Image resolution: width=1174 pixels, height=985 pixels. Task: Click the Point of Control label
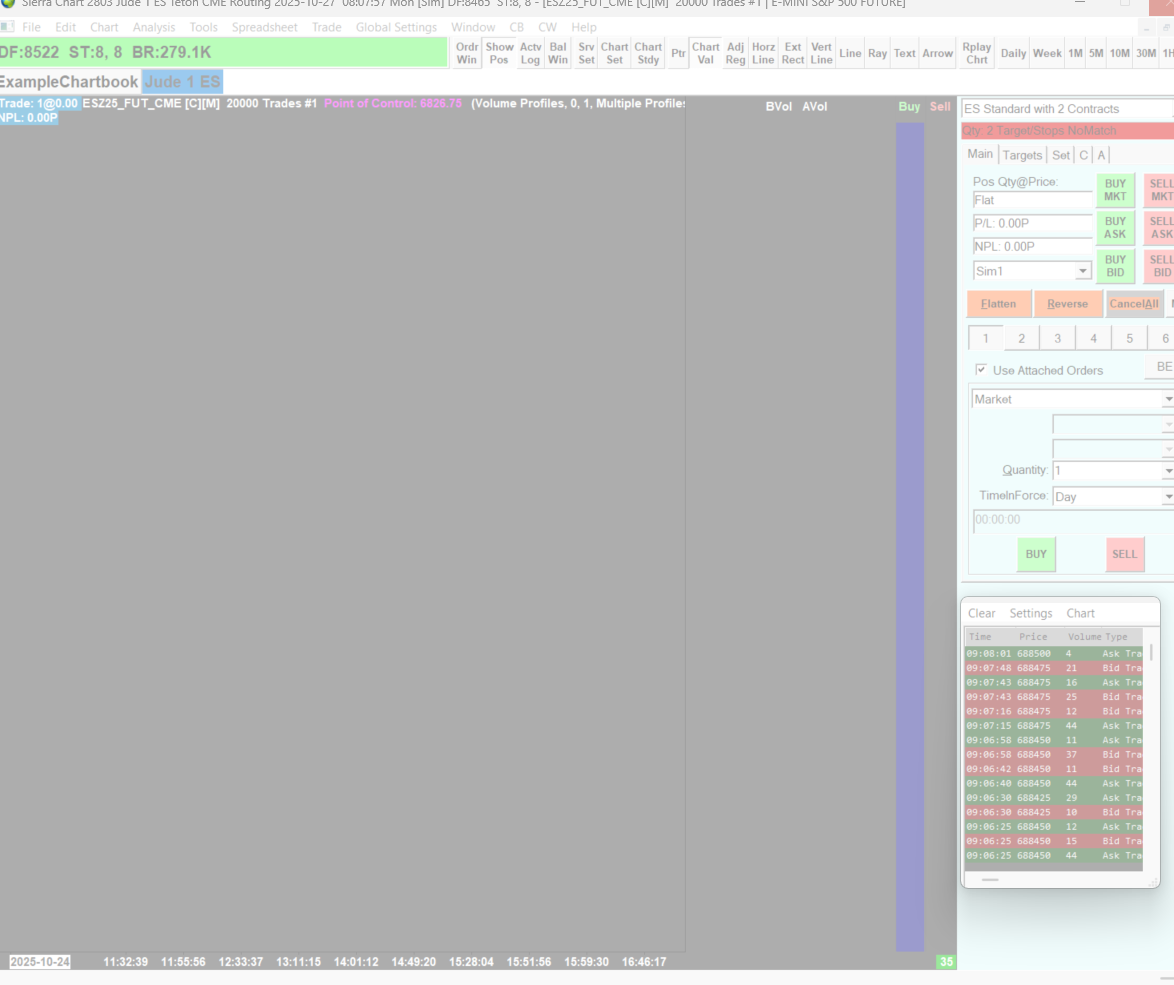(x=393, y=103)
